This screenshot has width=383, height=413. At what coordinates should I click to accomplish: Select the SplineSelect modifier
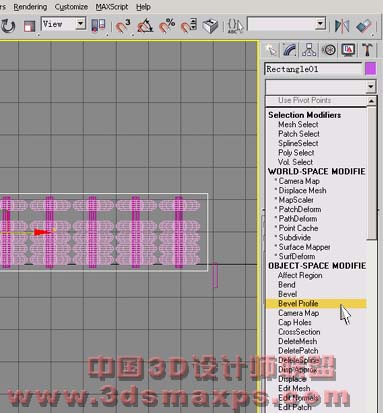tap(298, 143)
